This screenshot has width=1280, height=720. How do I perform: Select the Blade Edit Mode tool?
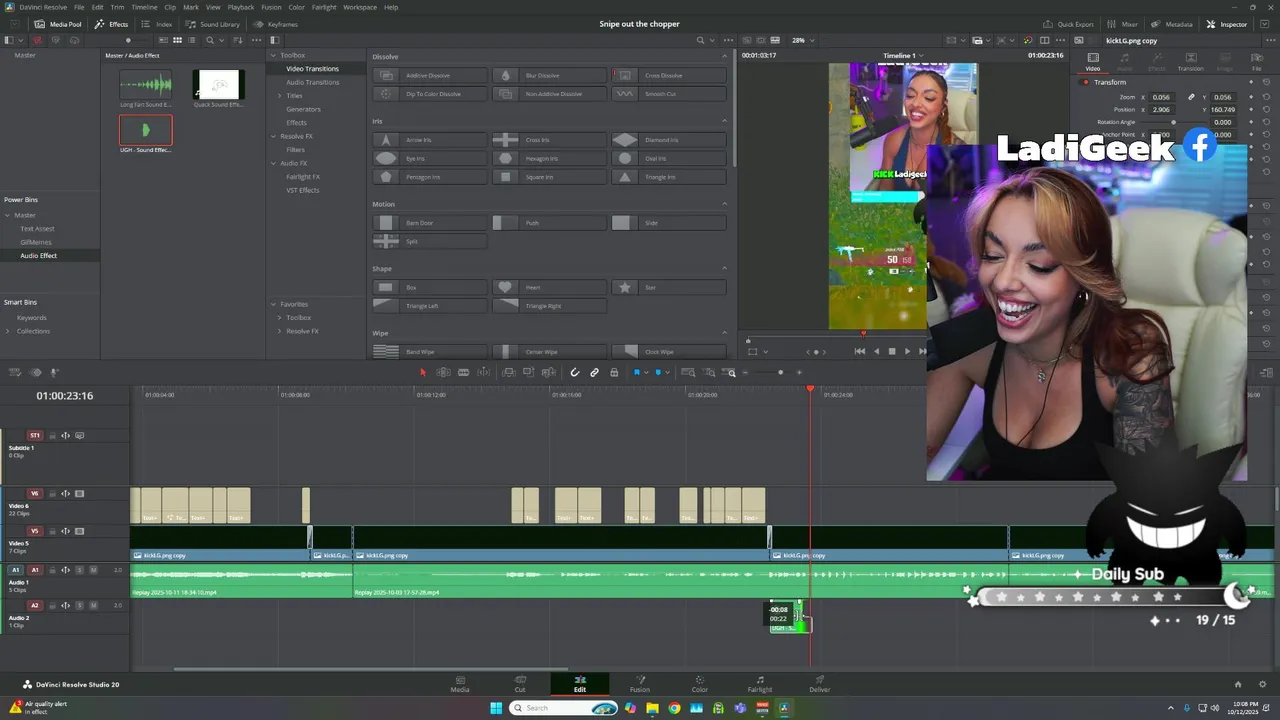click(x=484, y=372)
